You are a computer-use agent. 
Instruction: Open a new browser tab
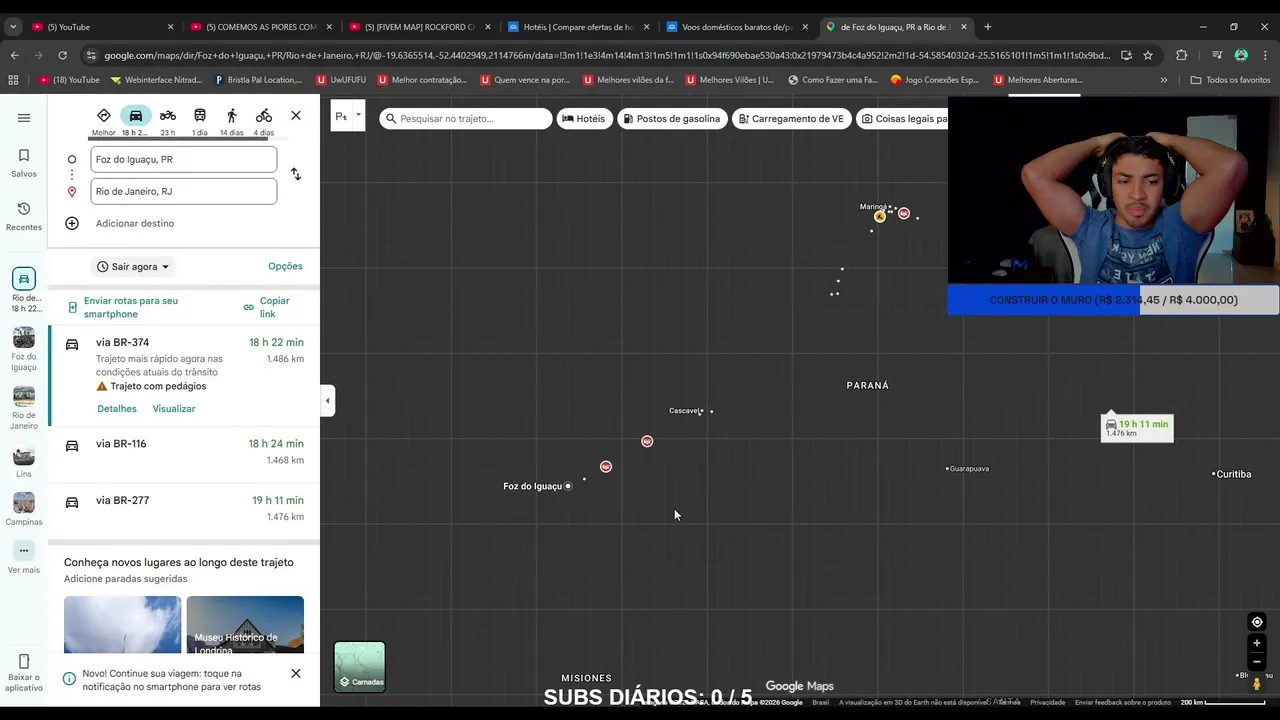pos(988,27)
